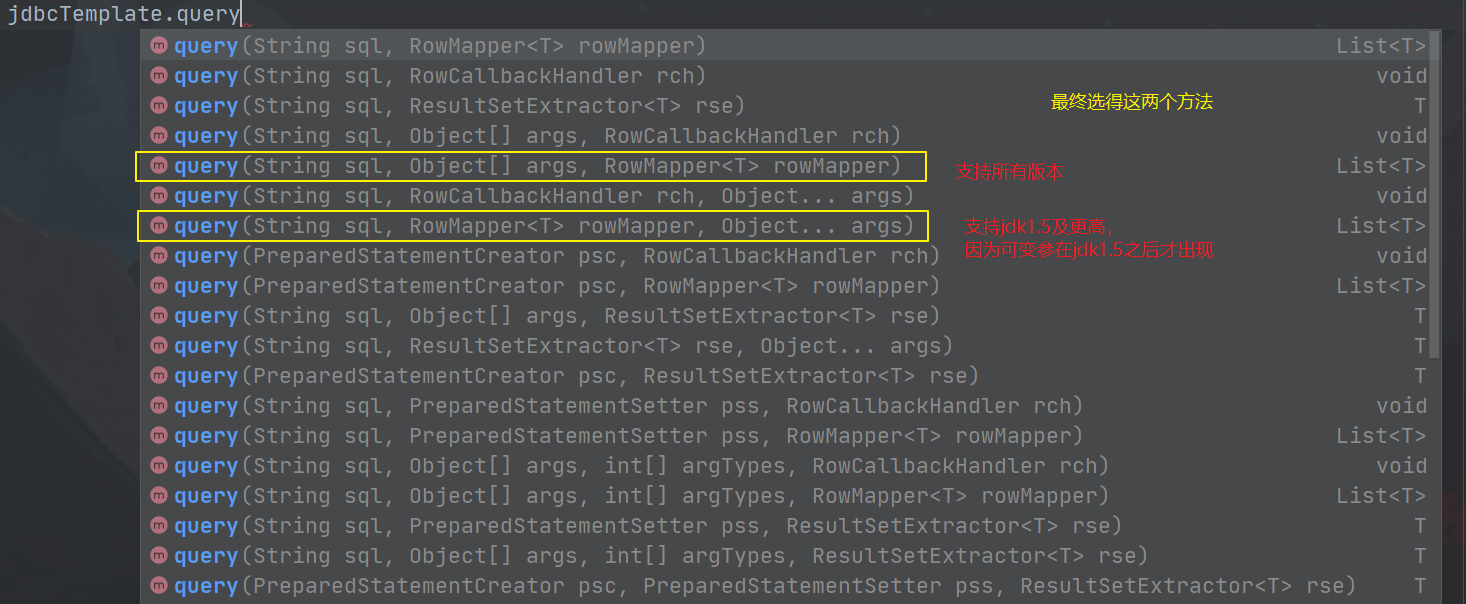Select query with Object[] args, int[] argTypes, RowMapper<T>
Image resolution: width=1466 pixels, height=604 pixels.
(x=784, y=496)
